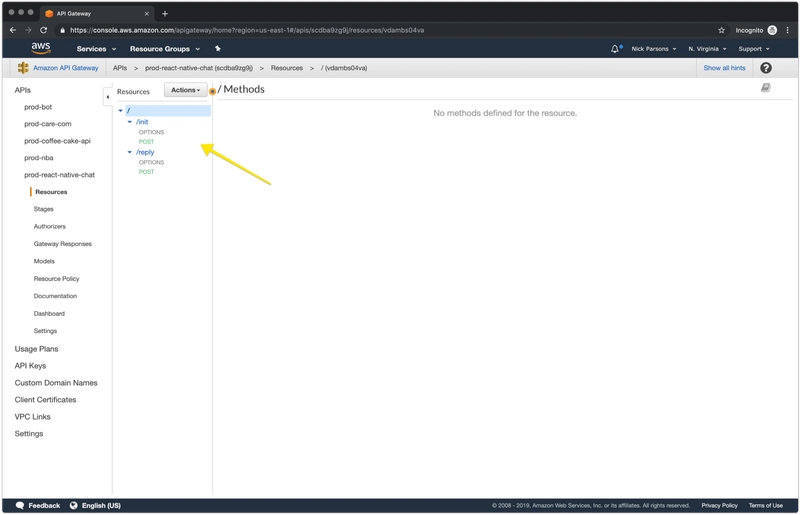Open a new browser tab with plus icon
This screenshot has width=800, height=515.
(x=165, y=14)
